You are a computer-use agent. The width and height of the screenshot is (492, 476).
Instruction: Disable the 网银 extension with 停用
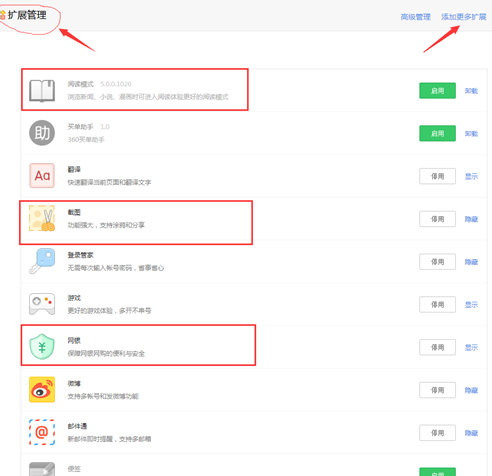coord(437,347)
